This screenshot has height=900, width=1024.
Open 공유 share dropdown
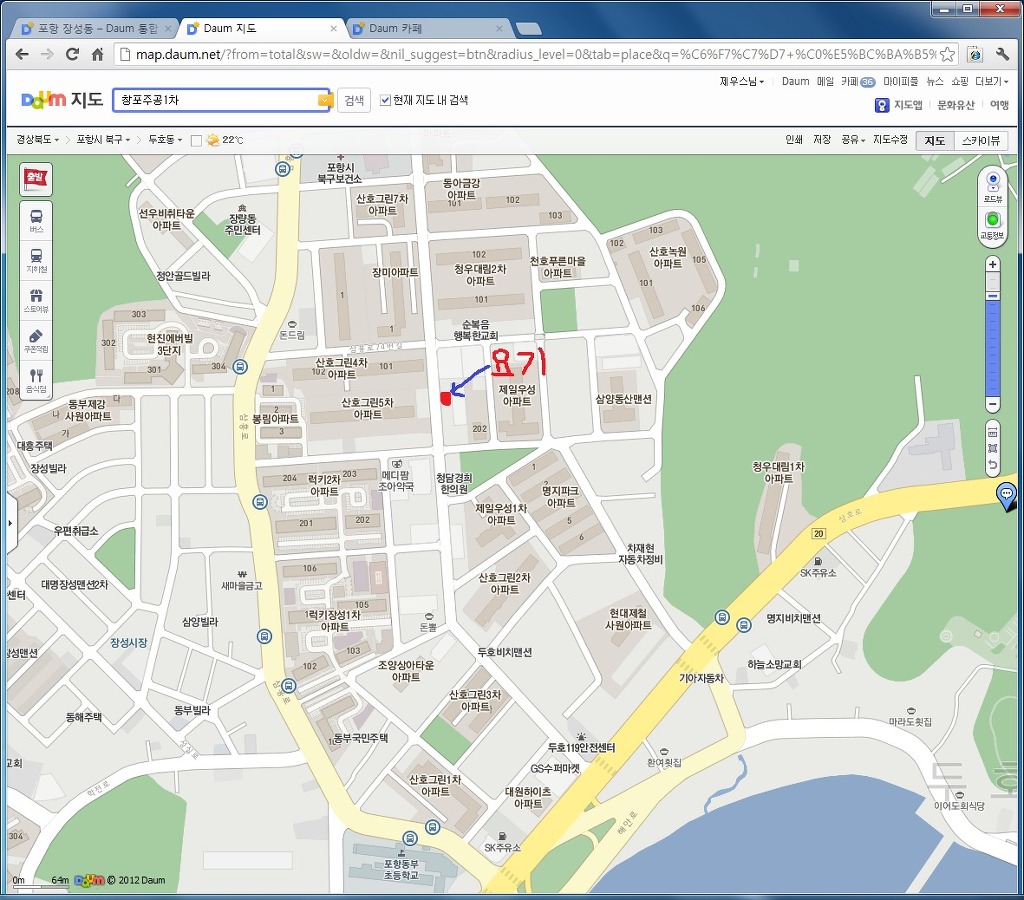pos(853,140)
